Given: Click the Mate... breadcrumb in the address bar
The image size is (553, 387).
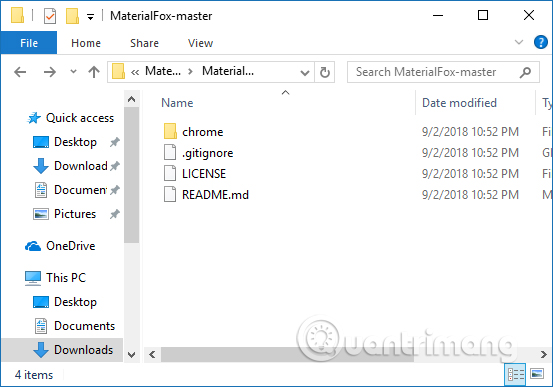Looking at the screenshot, I should (163, 71).
